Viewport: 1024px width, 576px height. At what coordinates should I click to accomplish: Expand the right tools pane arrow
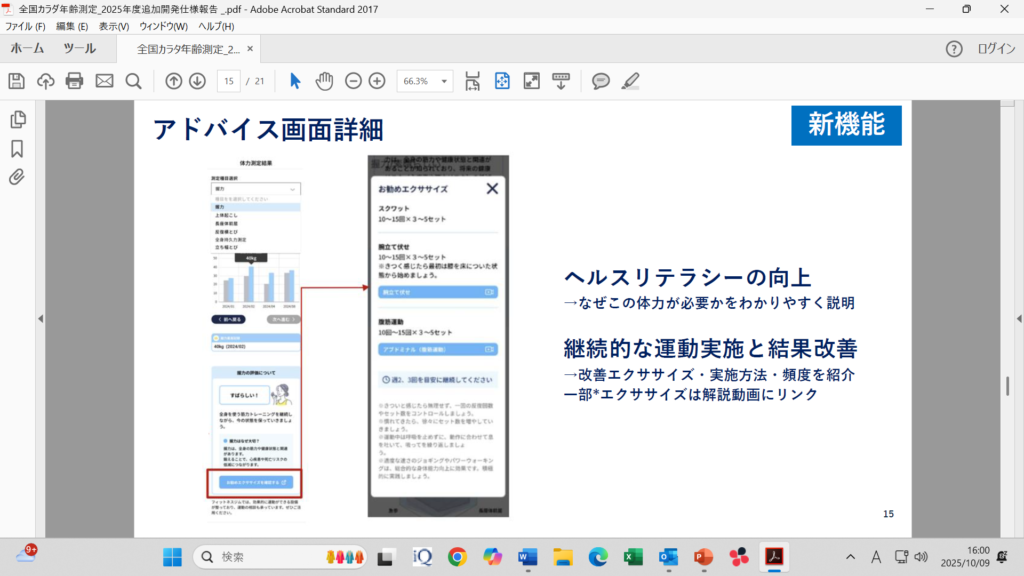tap(1017, 319)
